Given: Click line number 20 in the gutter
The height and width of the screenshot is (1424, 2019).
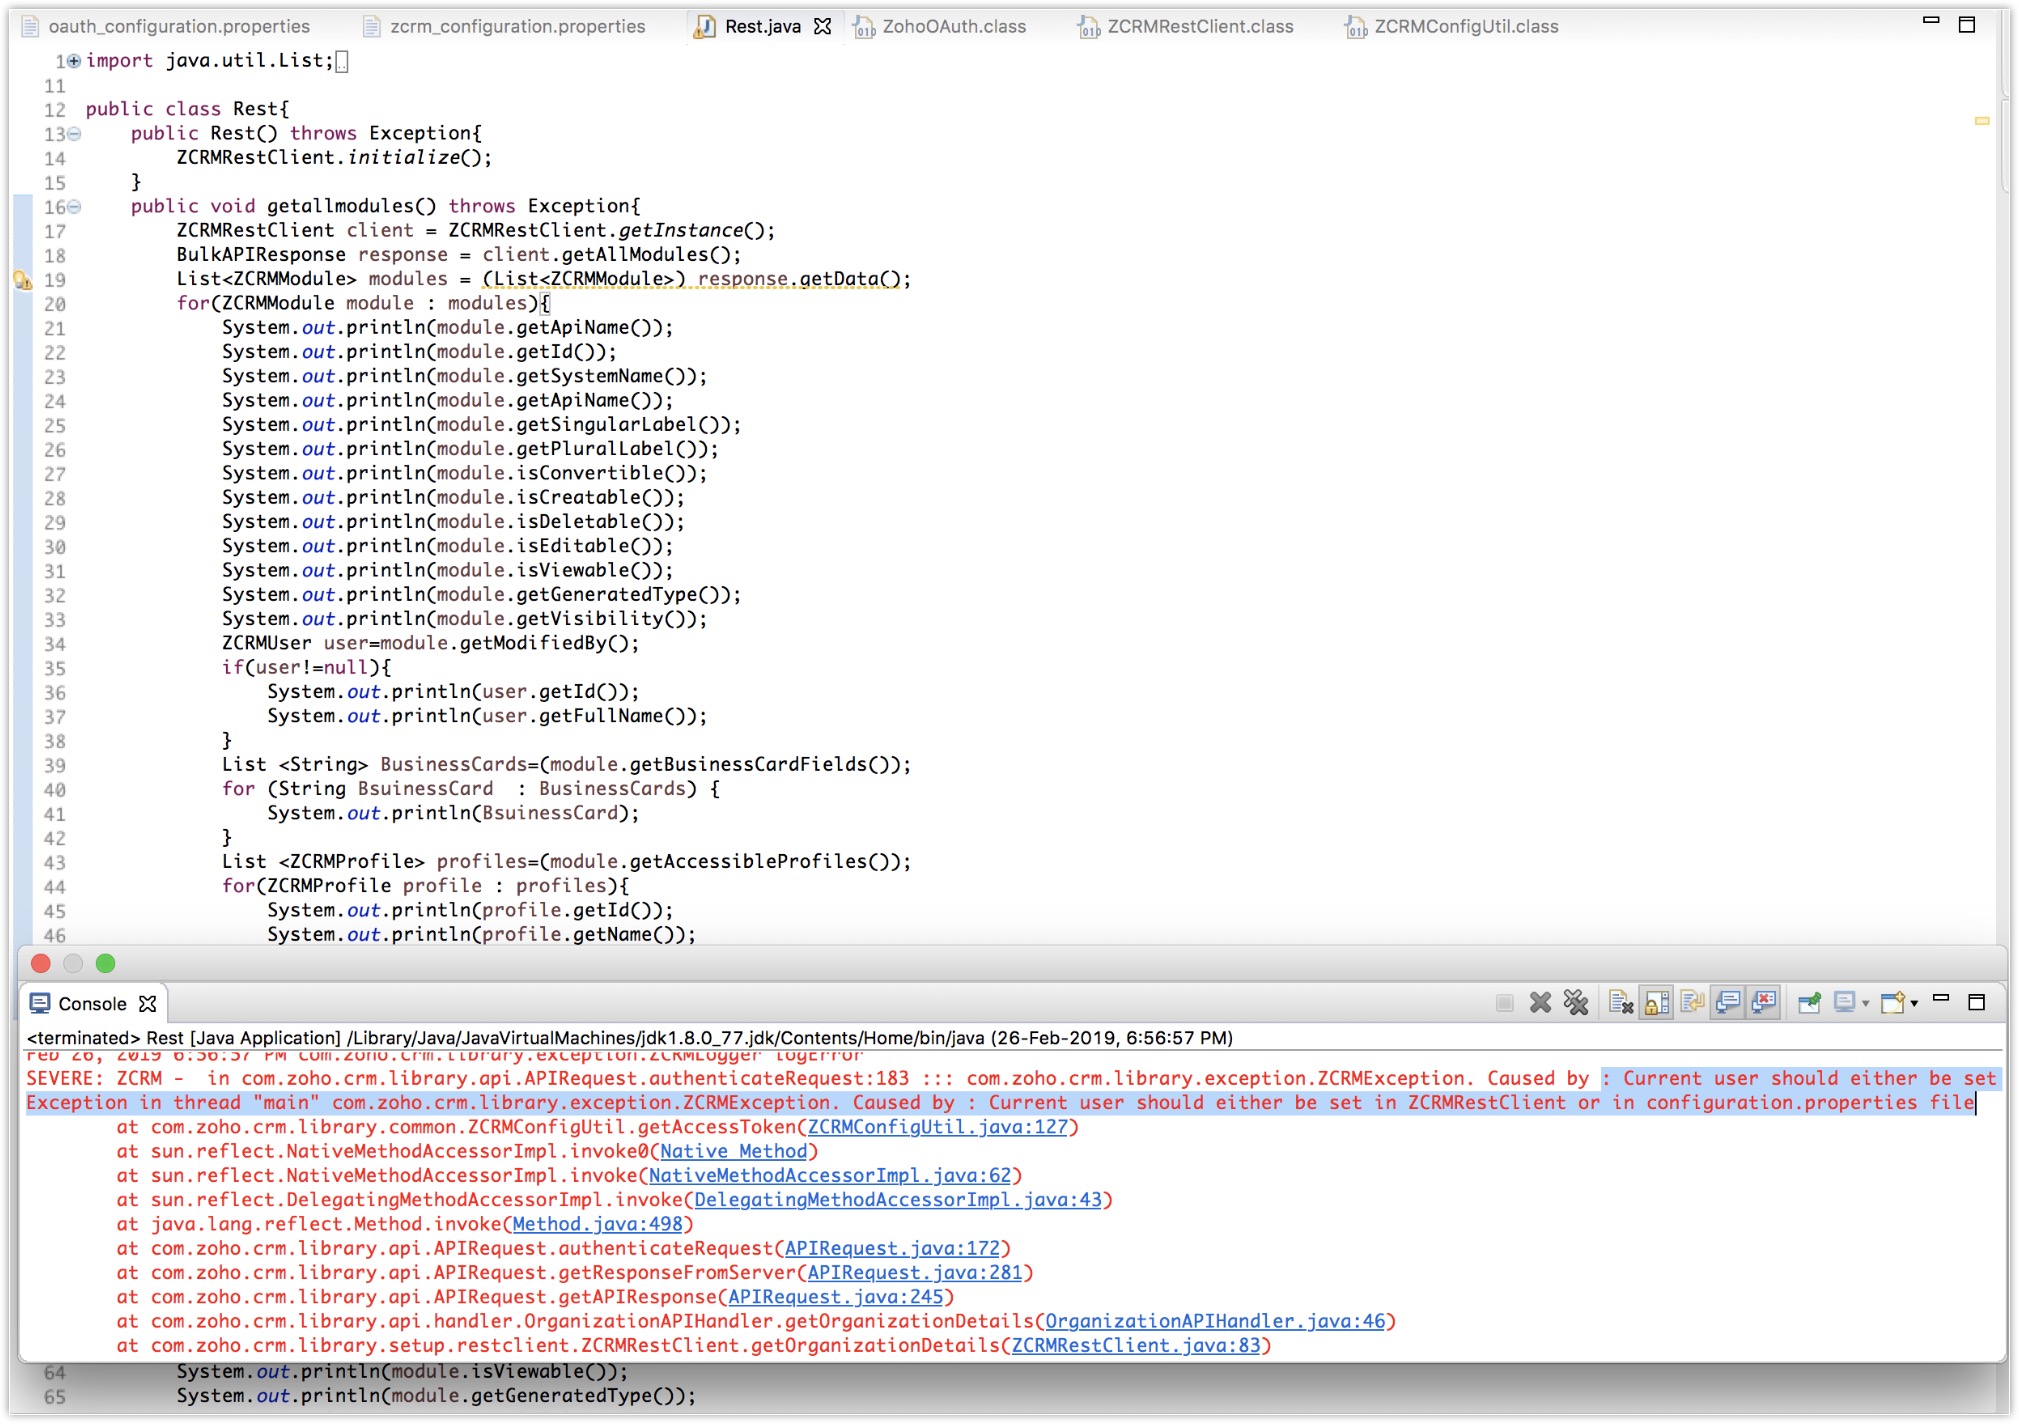Looking at the screenshot, I should point(55,304).
